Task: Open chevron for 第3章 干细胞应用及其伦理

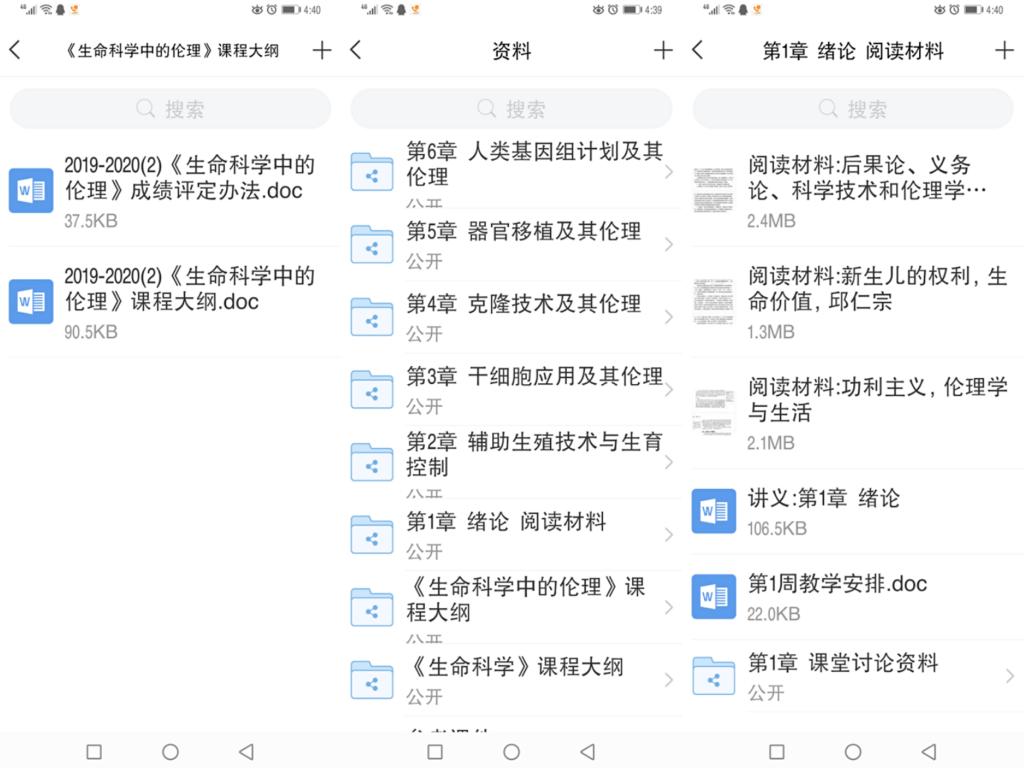Action: (668, 390)
